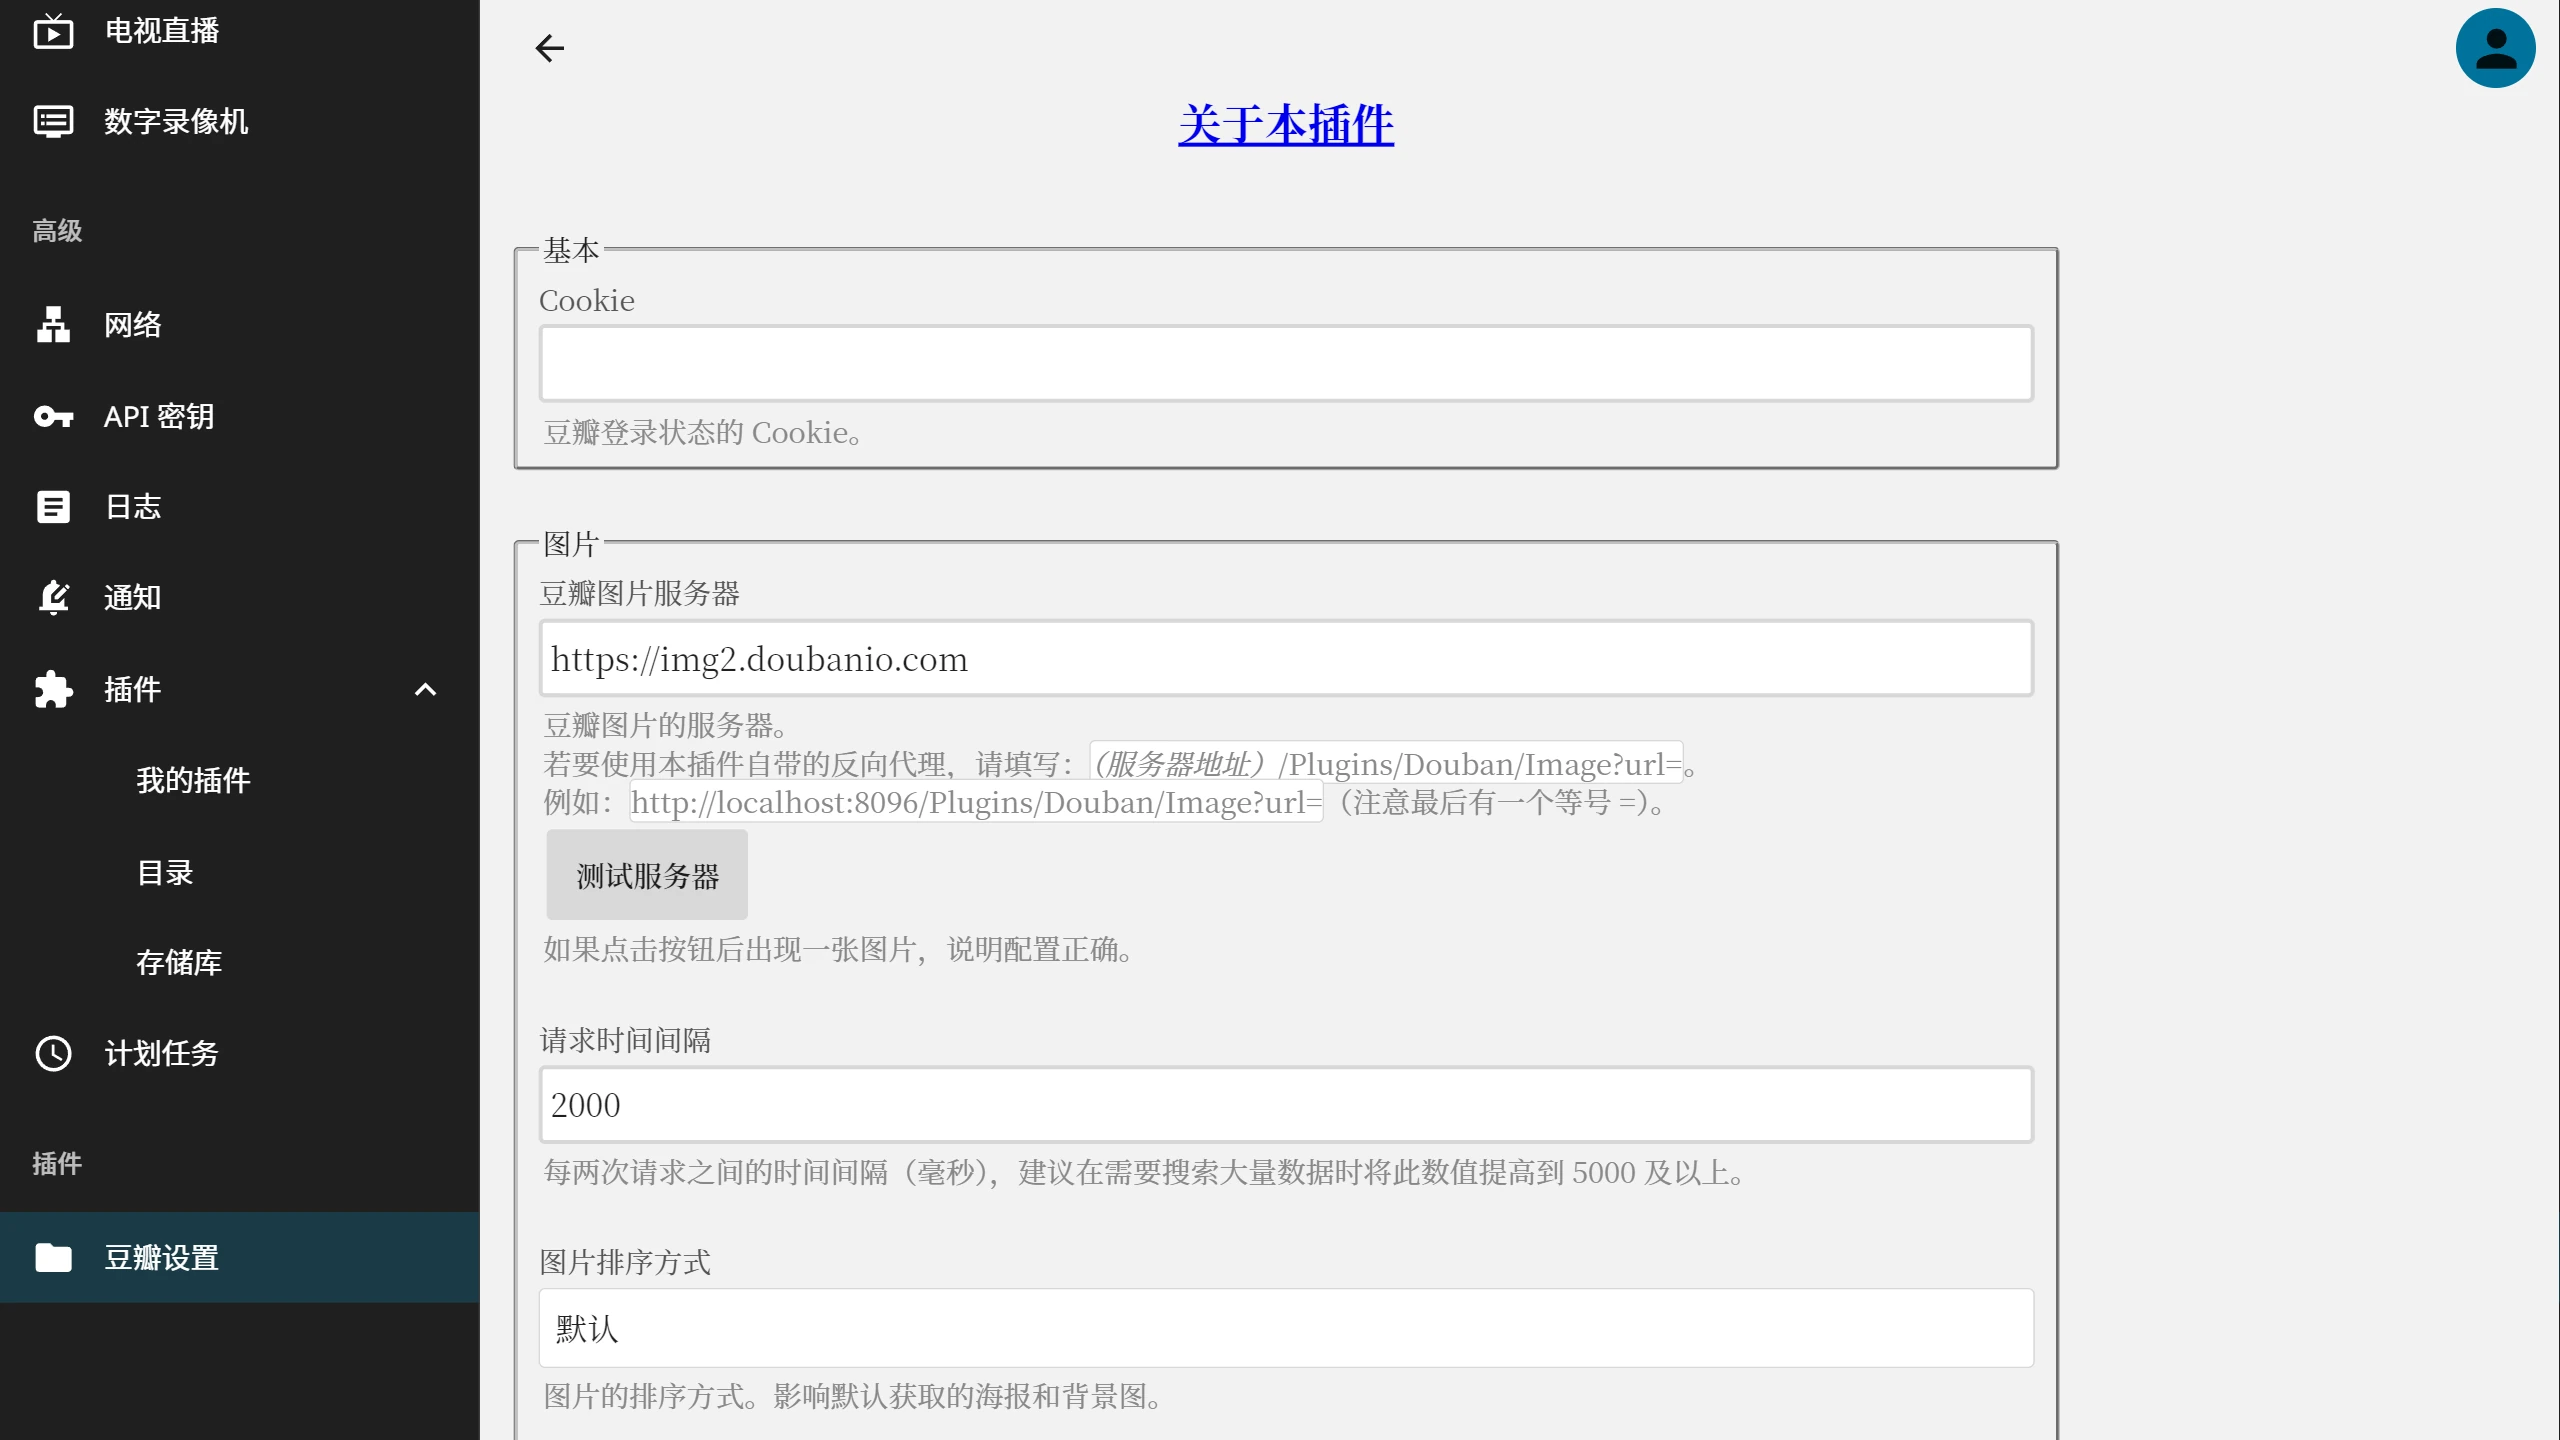Click the key icon for API 密钥
The height and width of the screenshot is (1440, 2560).
(x=53, y=416)
